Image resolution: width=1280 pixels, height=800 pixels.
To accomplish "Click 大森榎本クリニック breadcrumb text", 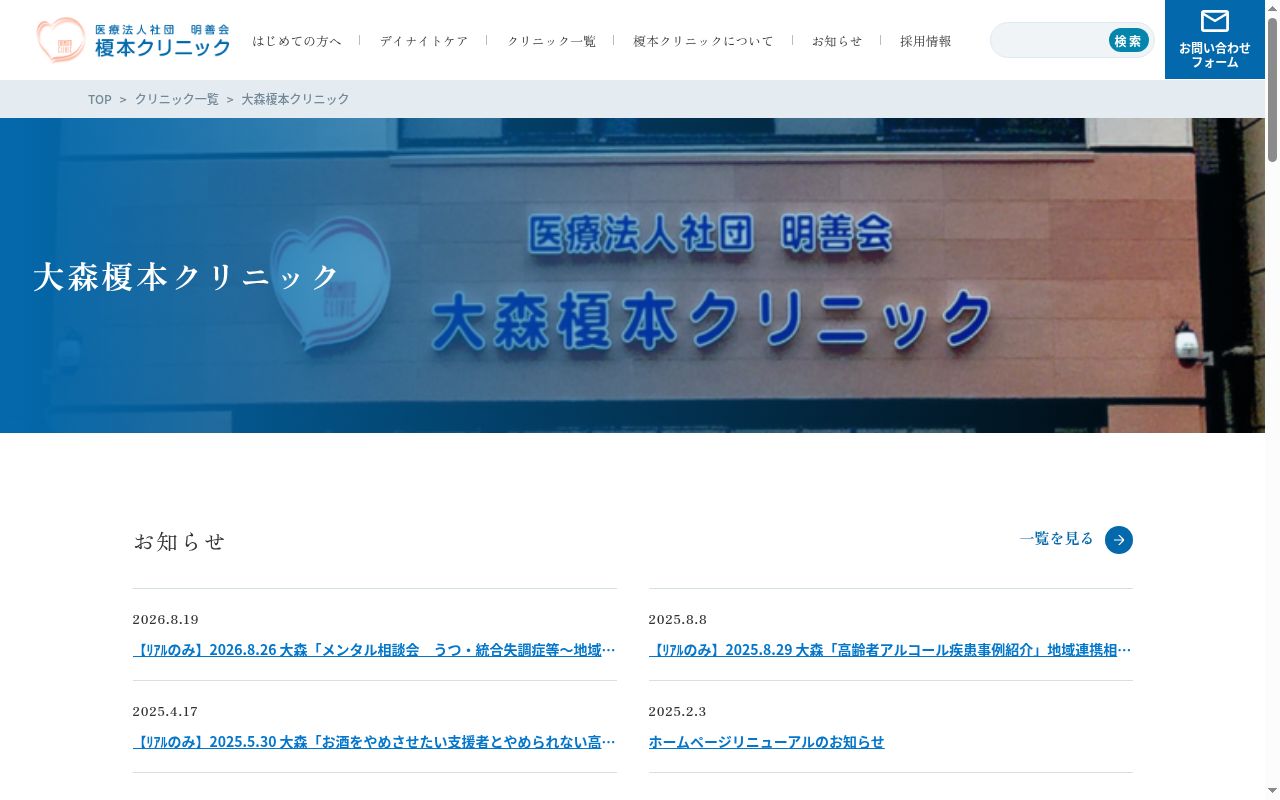I will tap(296, 99).
